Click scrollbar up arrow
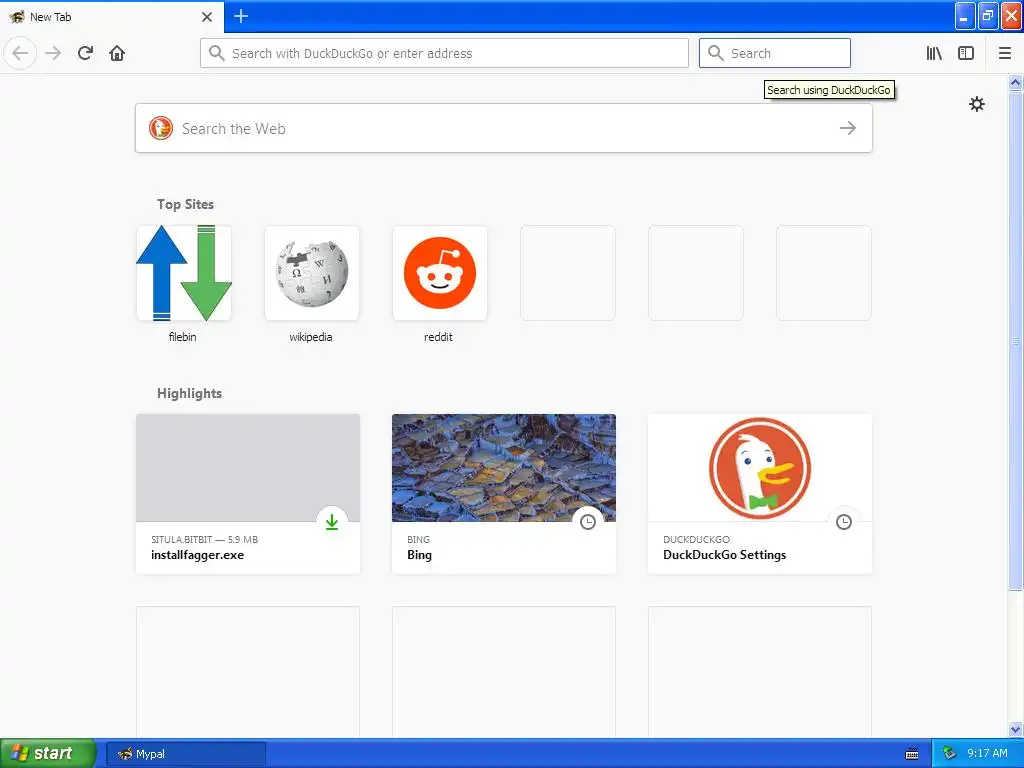Image resolution: width=1024 pixels, height=768 pixels. click(1015, 82)
